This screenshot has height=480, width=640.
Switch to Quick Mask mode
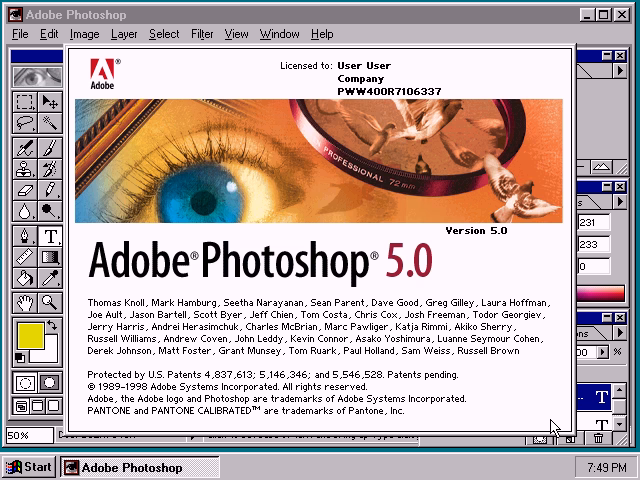(48, 382)
